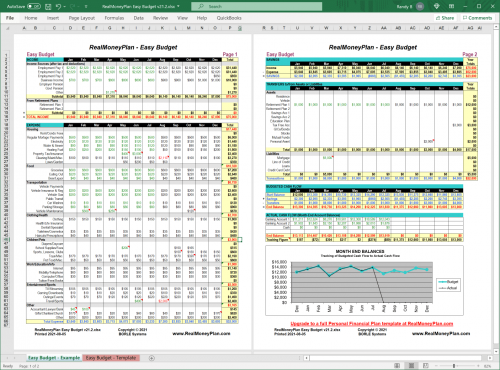
Task: Click the Page: 1 of 2 status text
Action: click(x=29, y=366)
